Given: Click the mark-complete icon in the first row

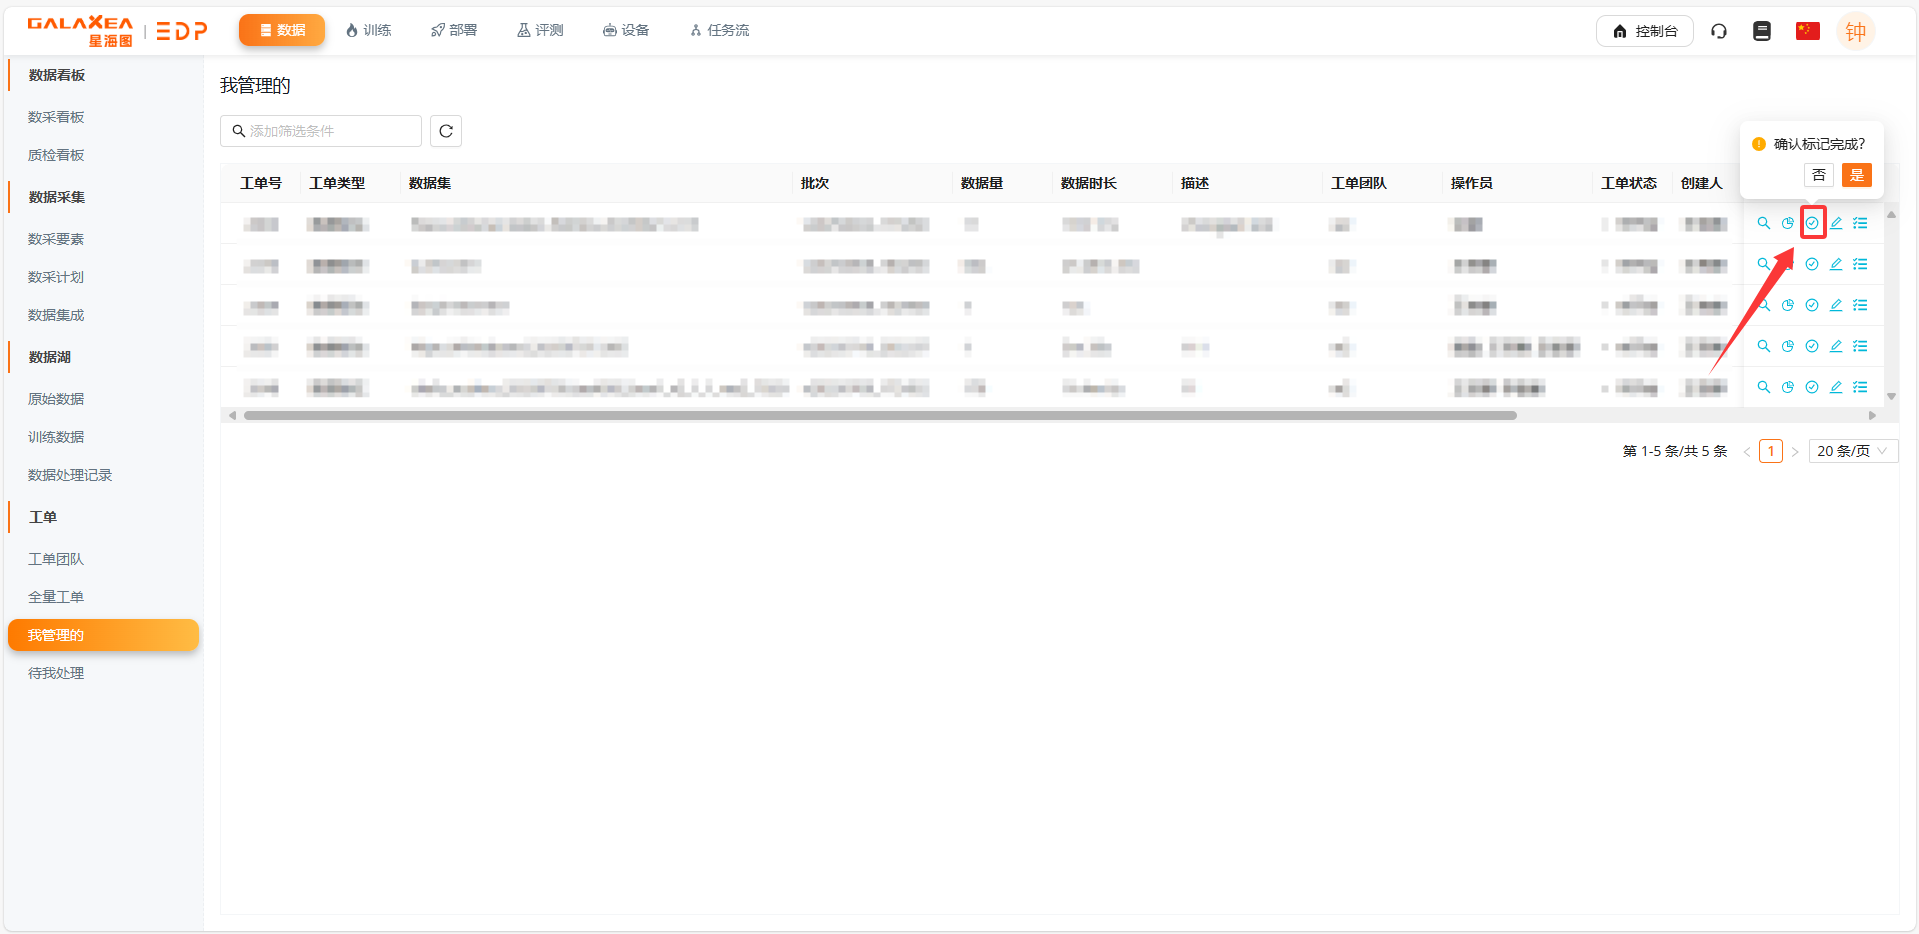Looking at the screenshot, I should point(1812,223).
